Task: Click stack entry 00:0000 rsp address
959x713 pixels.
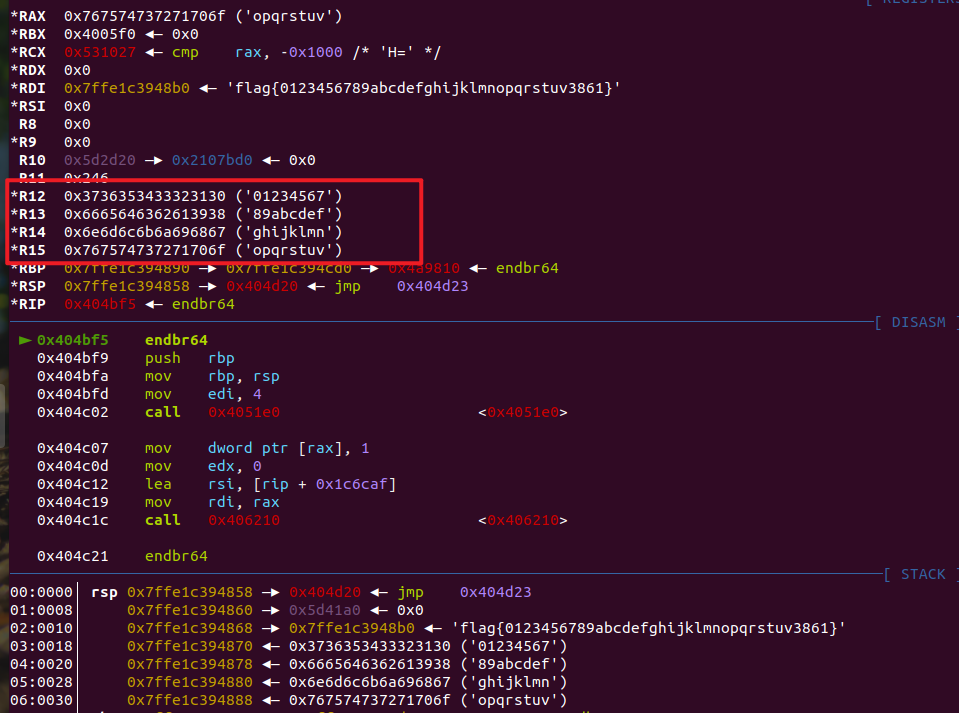Action: [x=190, y=592]
